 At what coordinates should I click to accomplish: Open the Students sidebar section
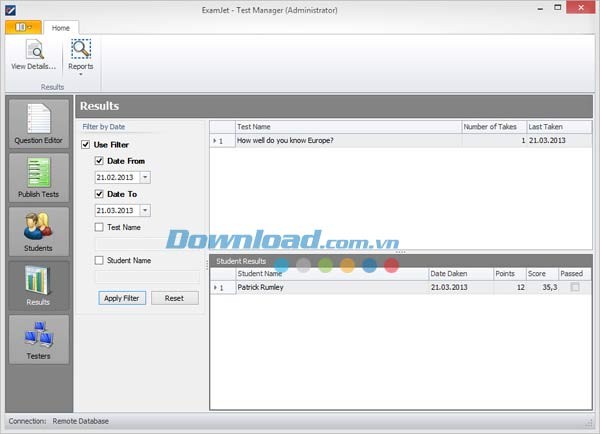coord(39,231)
